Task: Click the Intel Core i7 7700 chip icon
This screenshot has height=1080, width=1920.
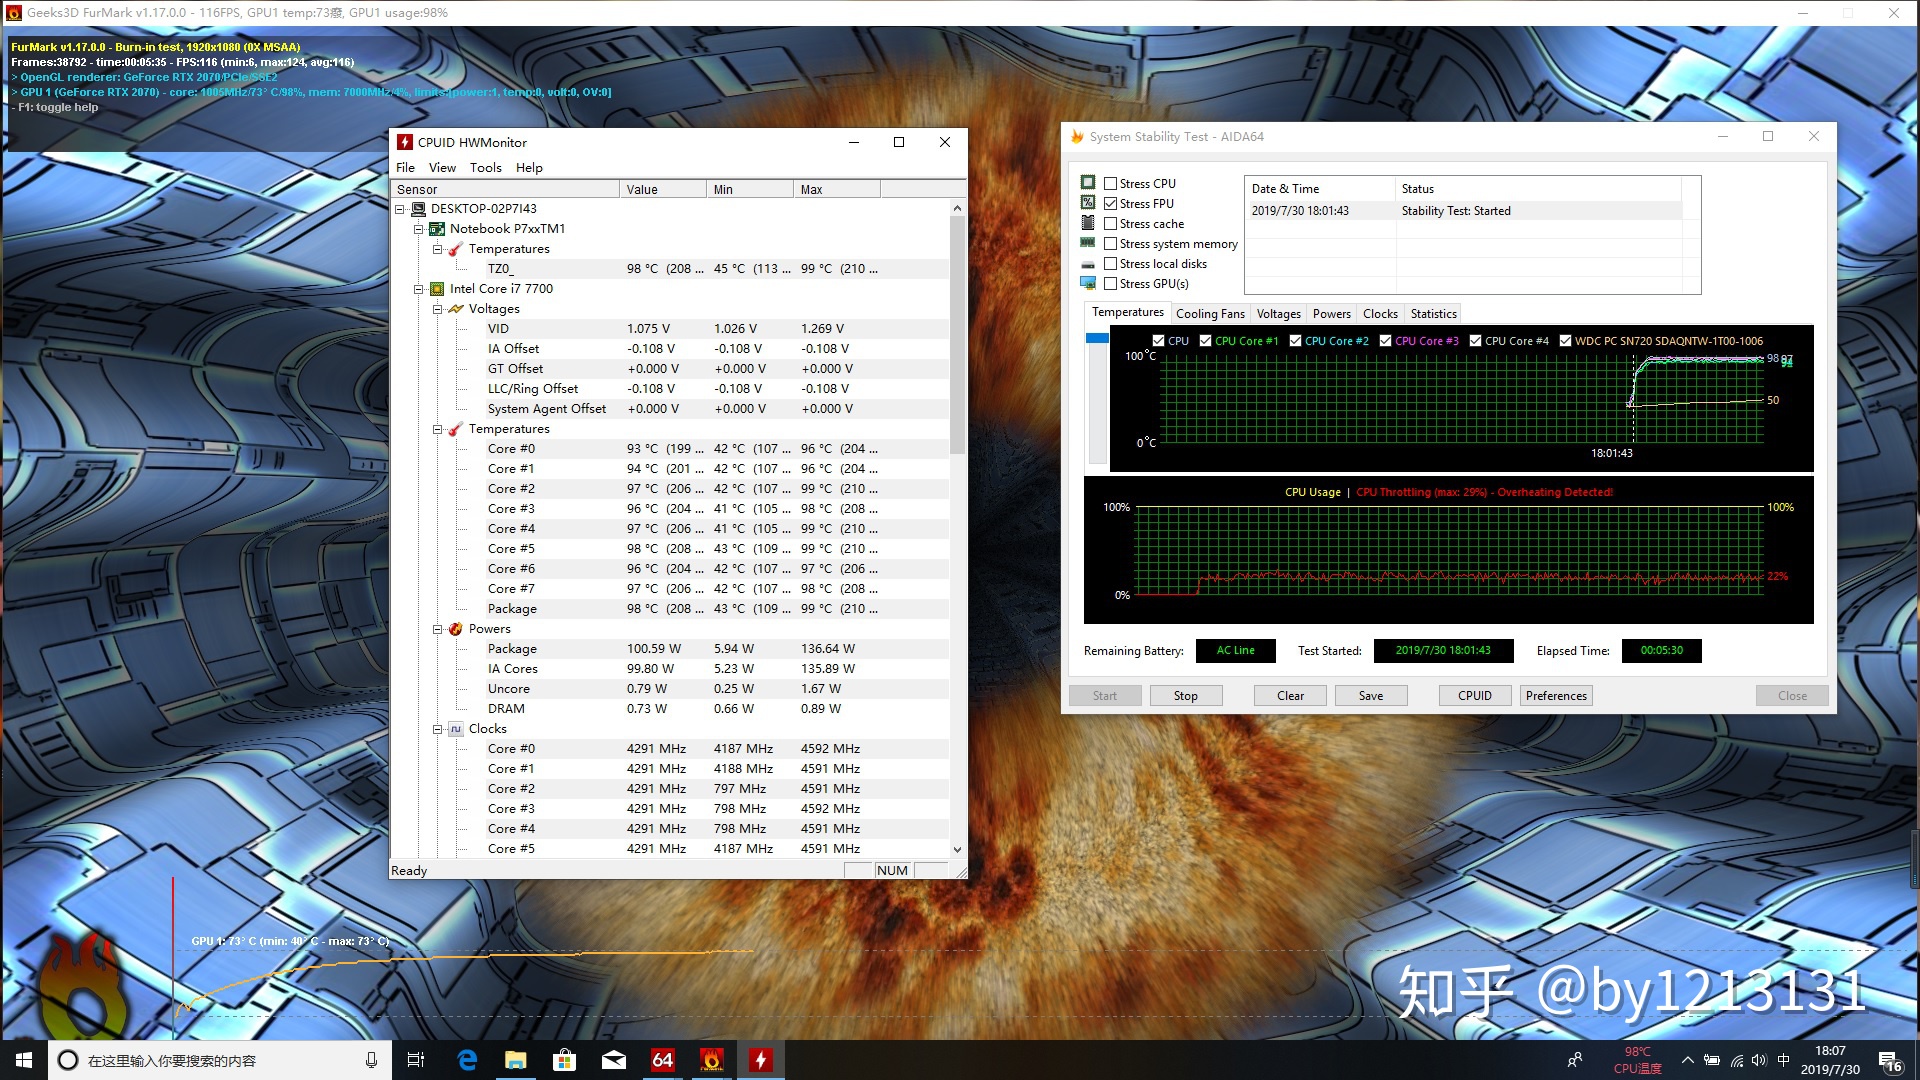Action: (437, 289)
